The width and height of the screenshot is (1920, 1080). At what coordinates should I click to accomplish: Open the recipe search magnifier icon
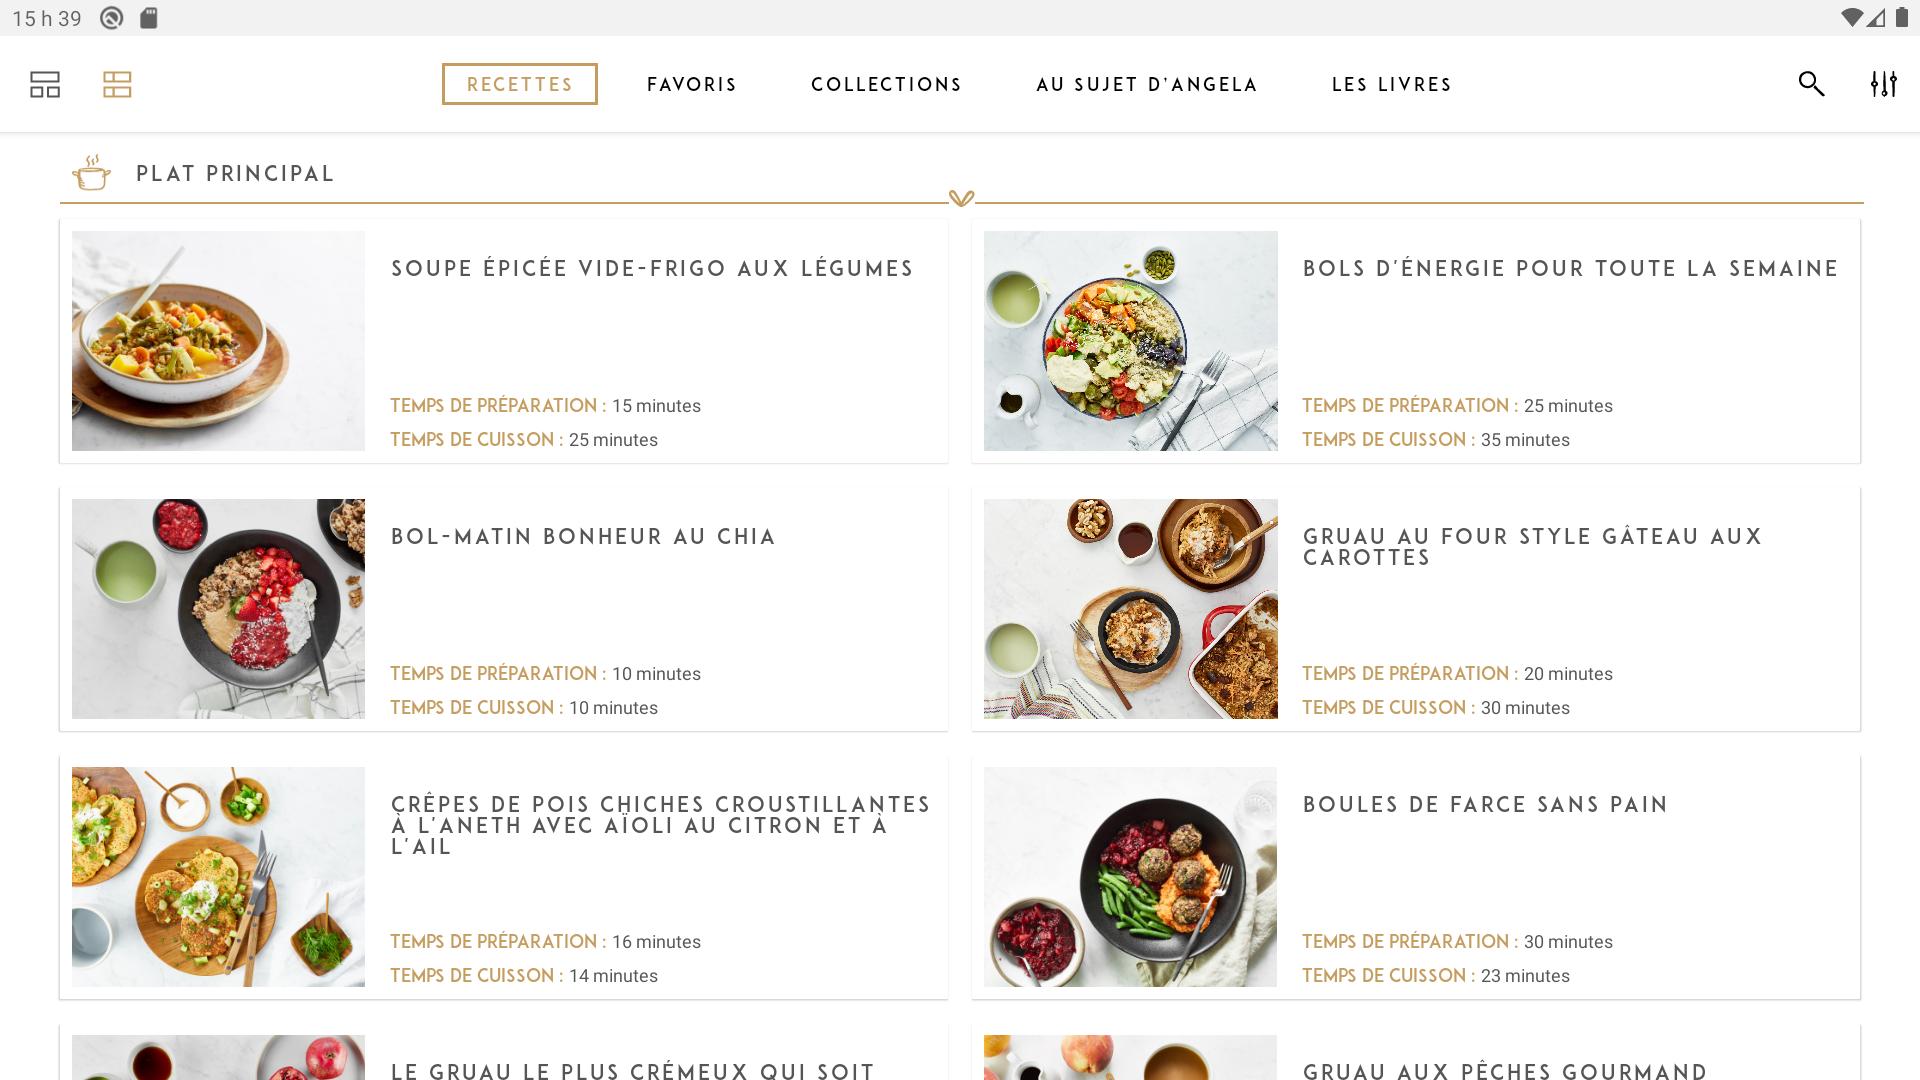(1811, 84)
